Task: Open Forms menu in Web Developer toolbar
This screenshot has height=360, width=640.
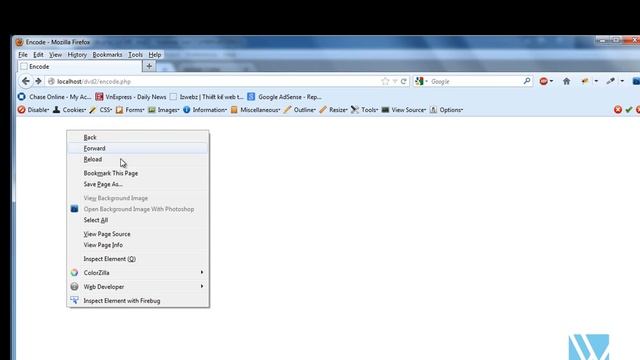Action: coord(130,110)
